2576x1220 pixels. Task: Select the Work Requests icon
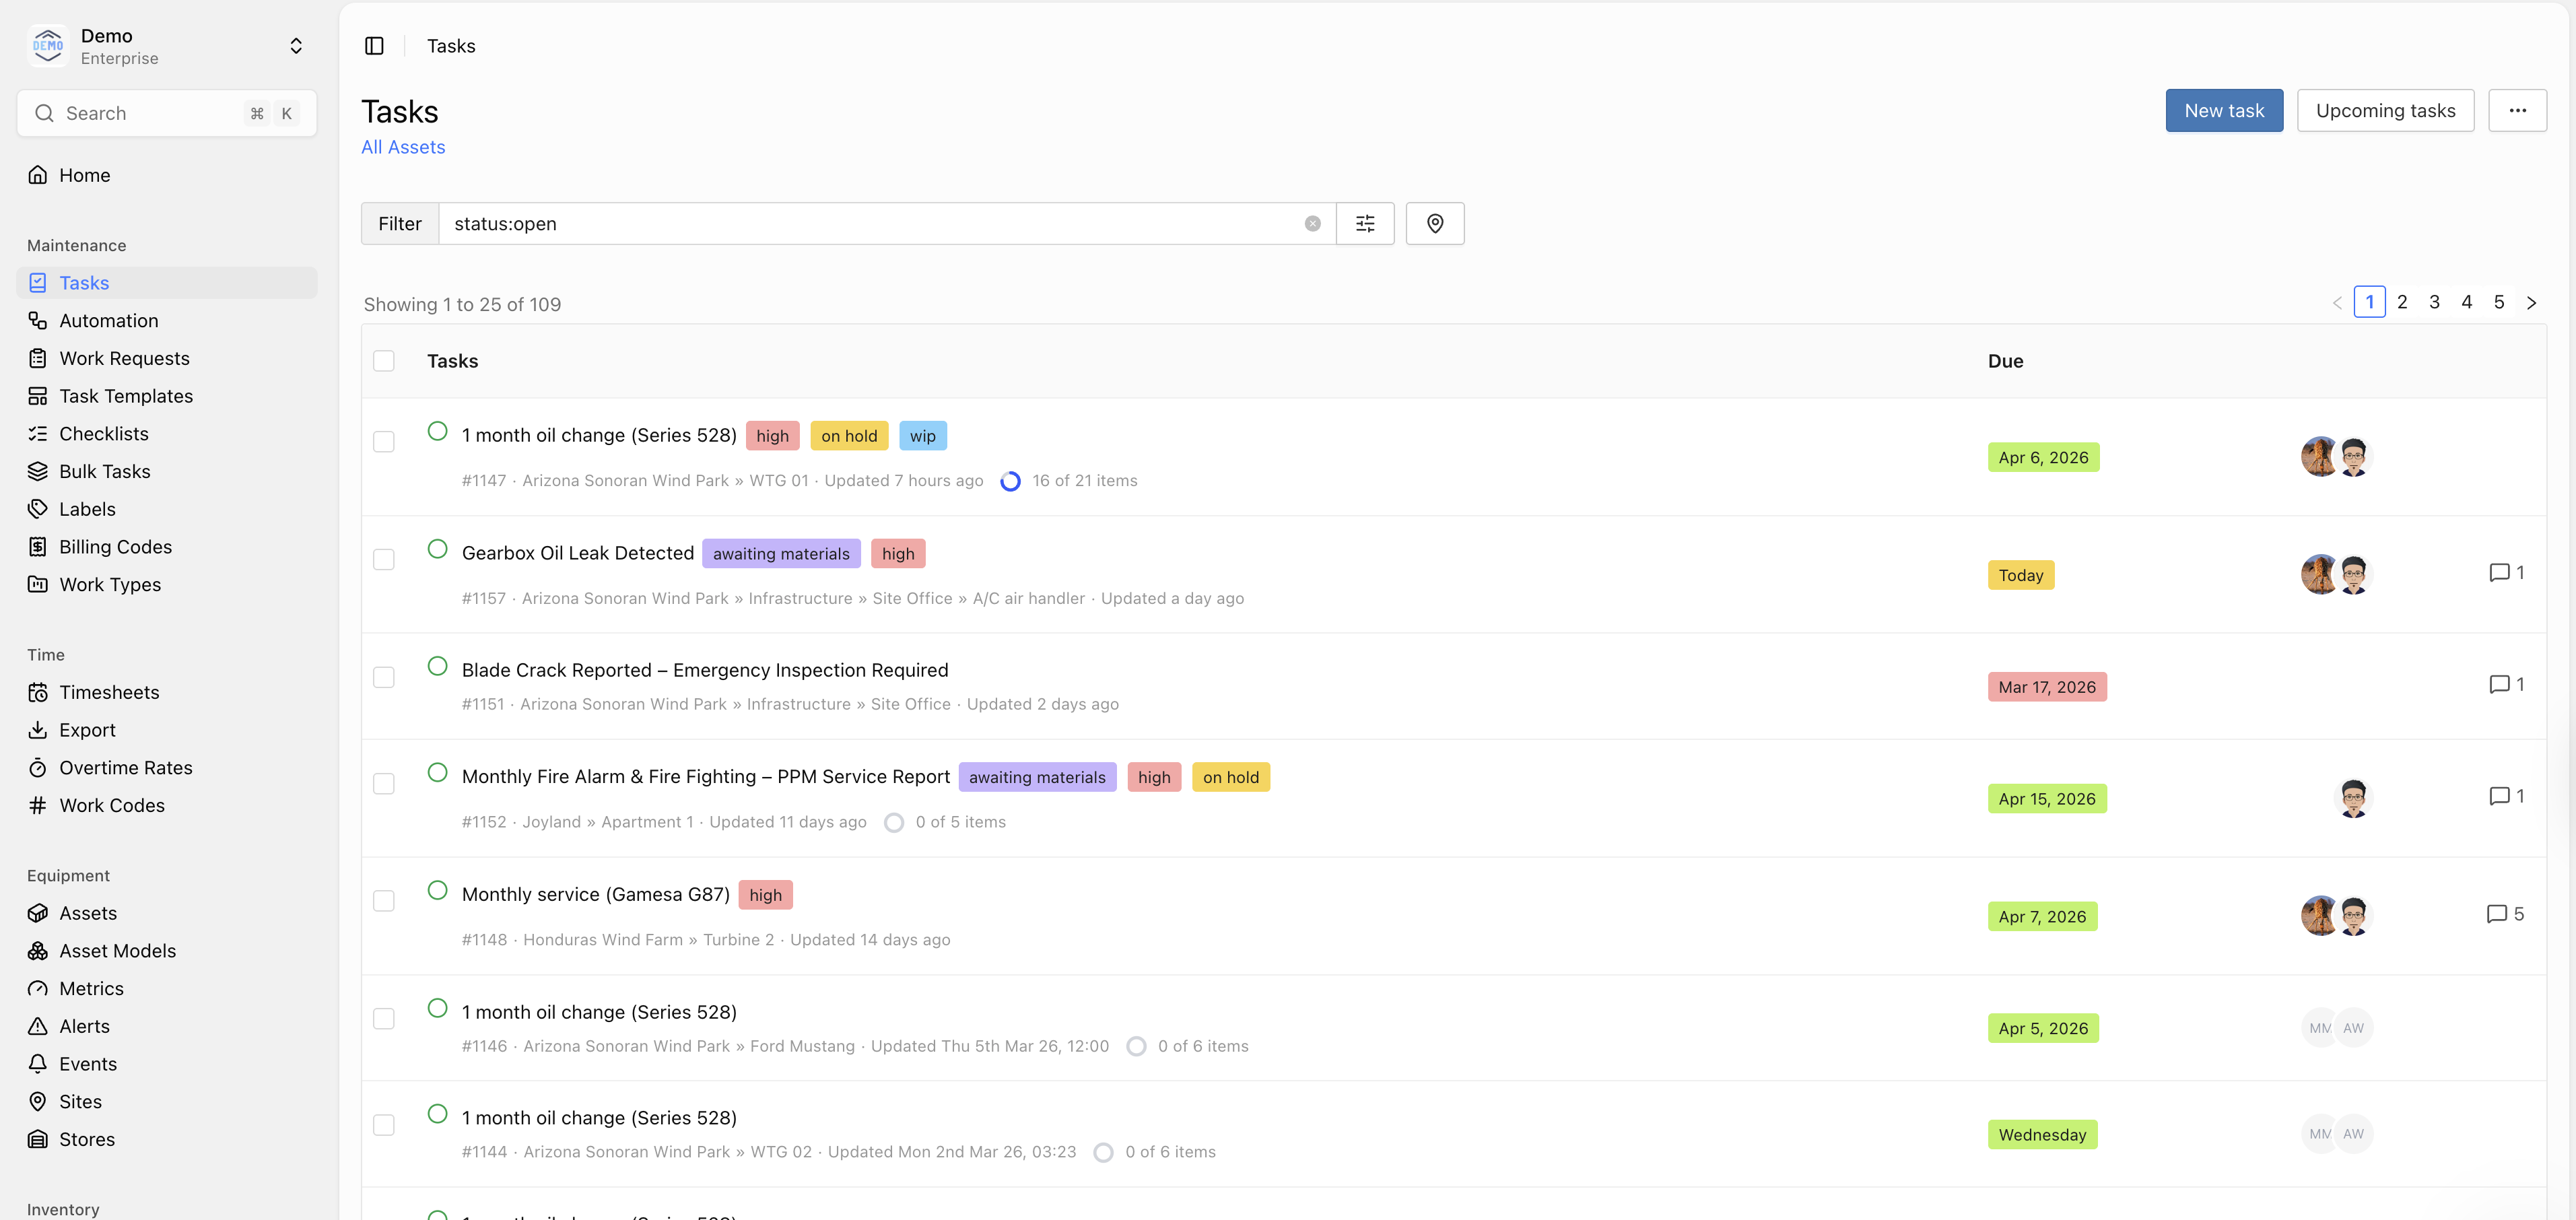(38, 357)
